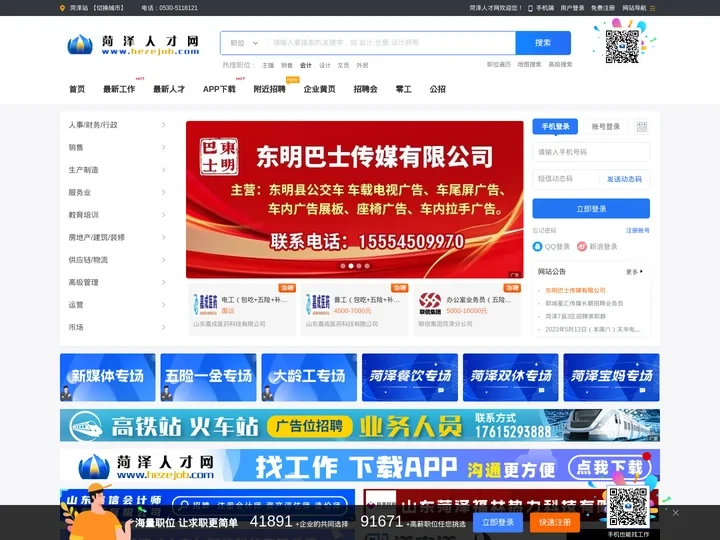Click the location pin icon beside 菏泽站

62,8
